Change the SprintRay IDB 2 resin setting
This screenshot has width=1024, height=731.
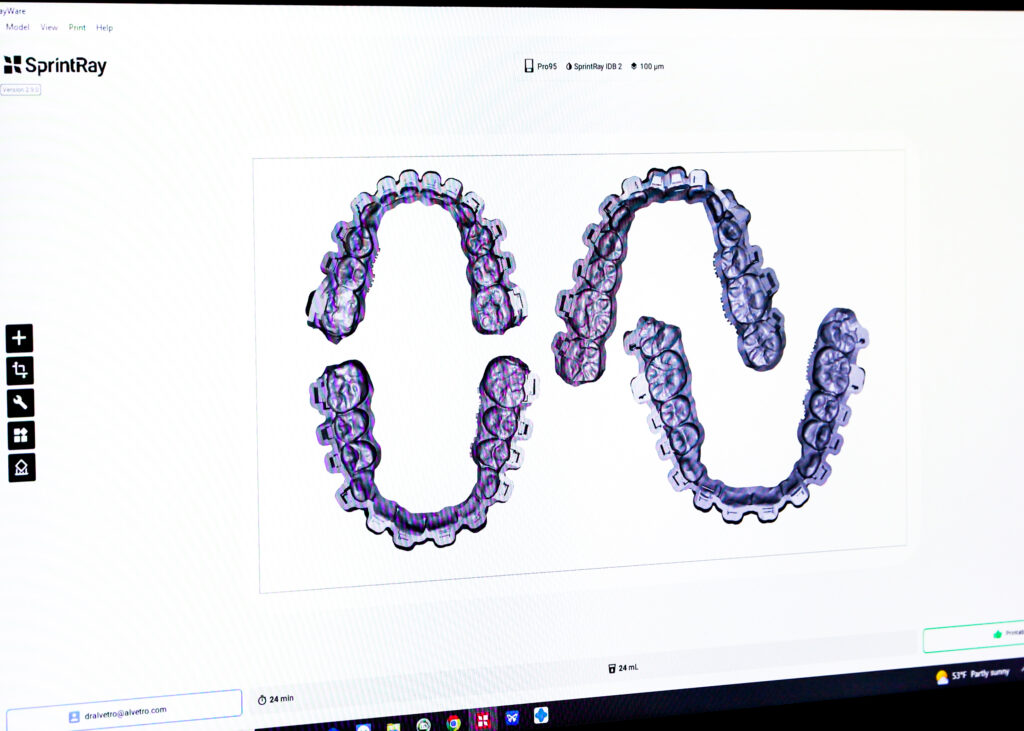click(x=594, y=66)
